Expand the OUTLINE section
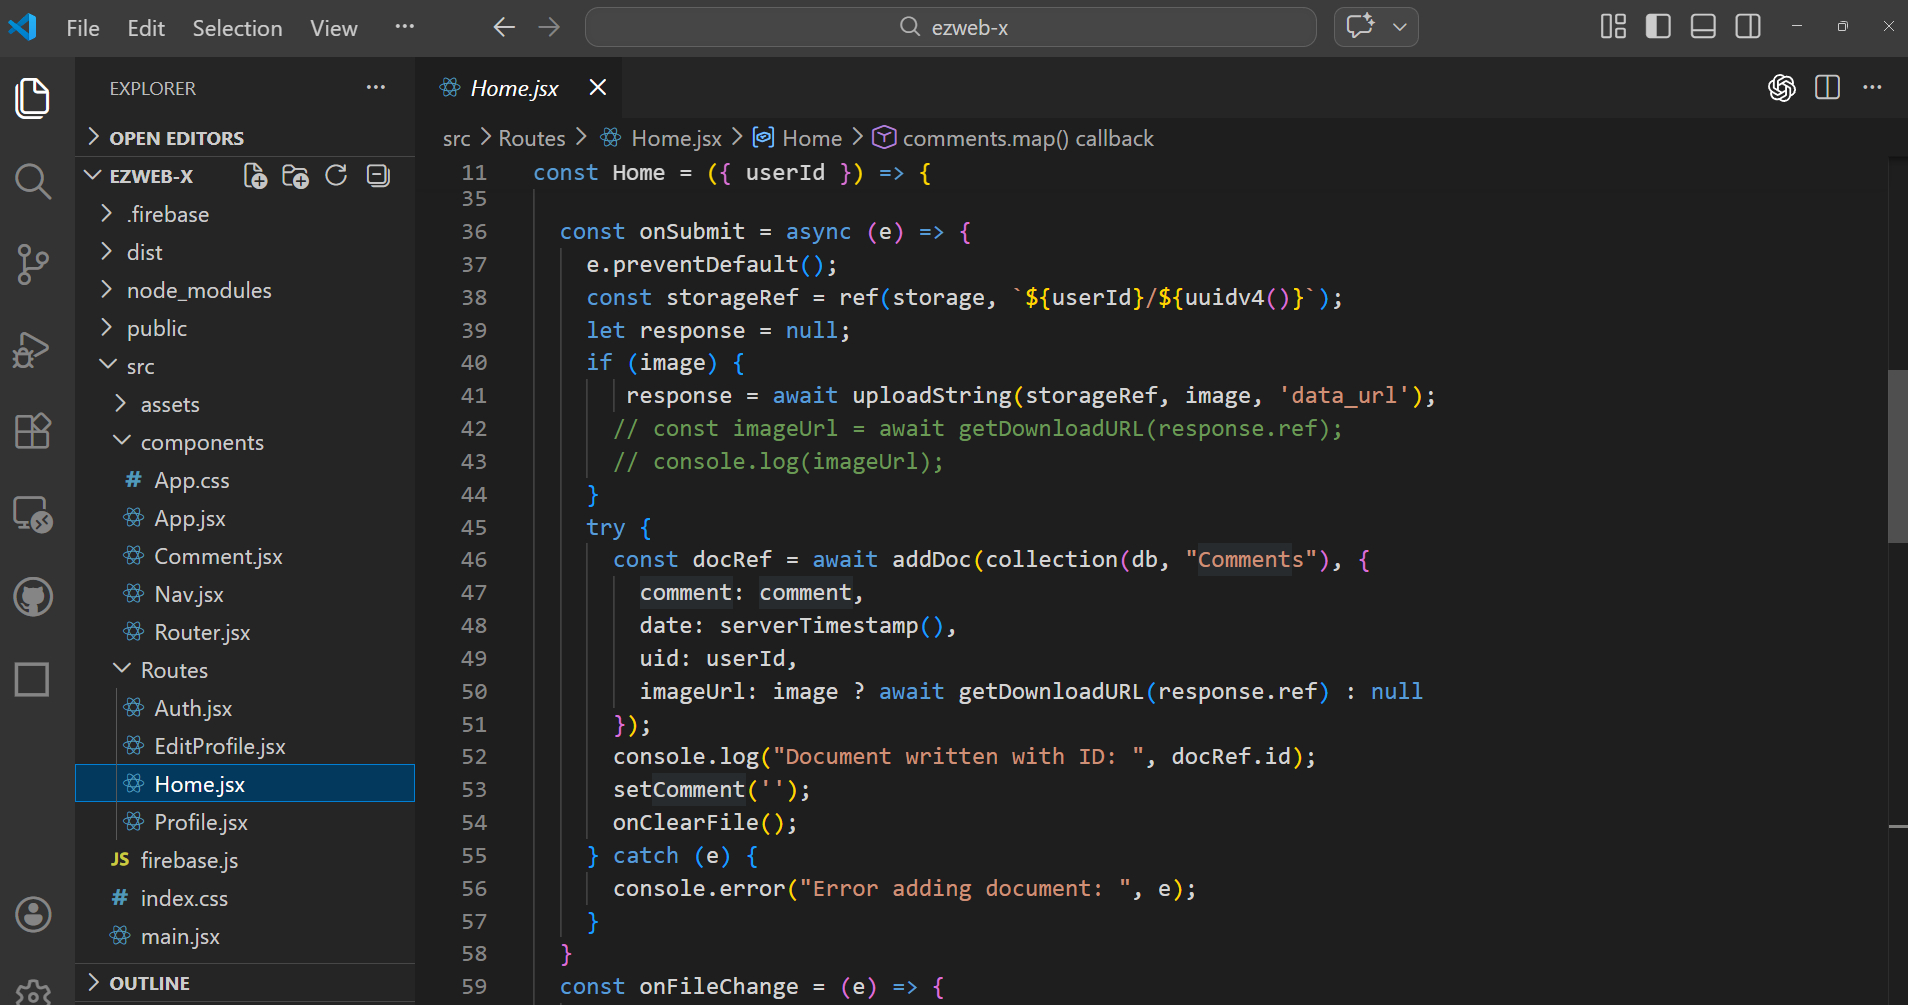This screenshot has height=1005, width=1908. point(149,983)
